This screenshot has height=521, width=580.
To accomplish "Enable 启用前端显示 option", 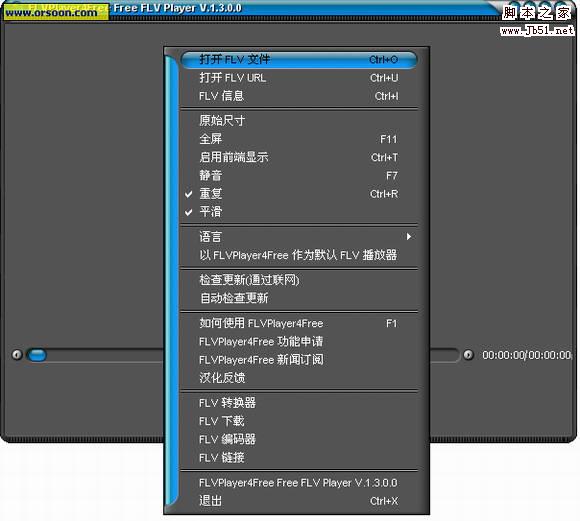I will [299, 157].
